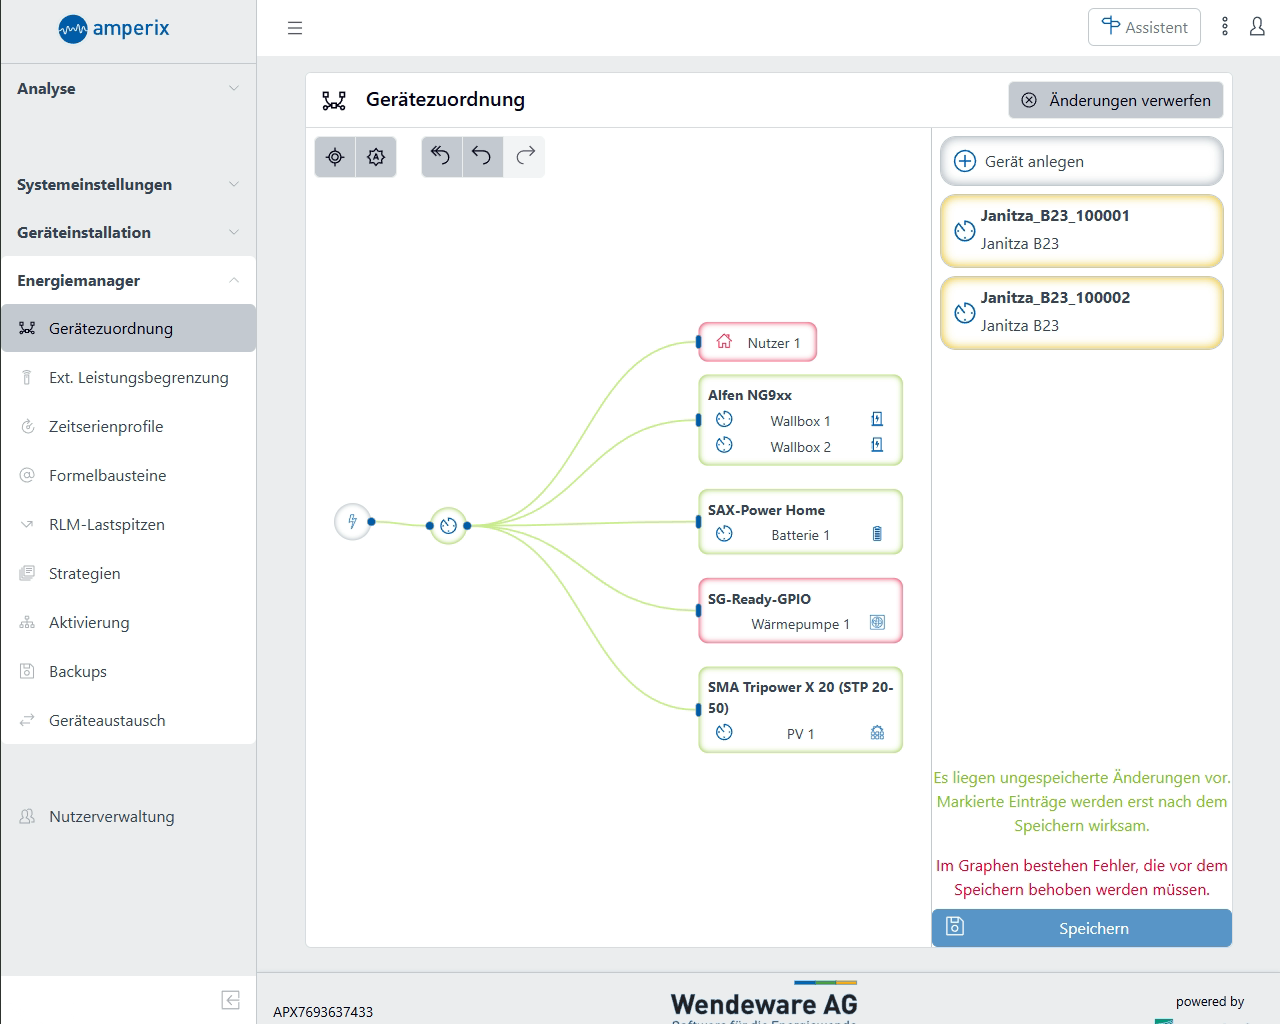Click the meter icon beside Wallbox 2
1280x1024 pixels.
[725, 445]
